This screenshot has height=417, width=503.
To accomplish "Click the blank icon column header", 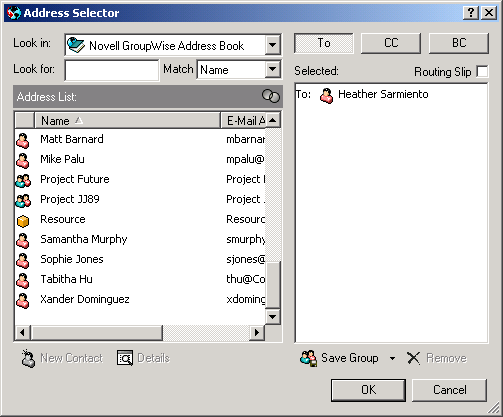I will pyautogui.click(x=25, y=120).
